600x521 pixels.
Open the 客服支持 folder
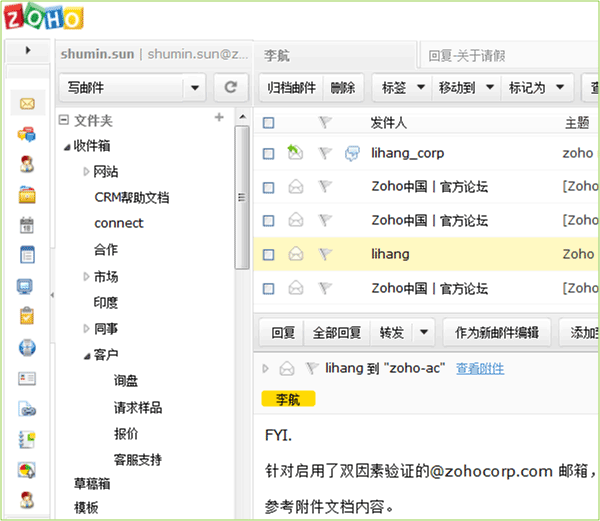coord(138,459)
